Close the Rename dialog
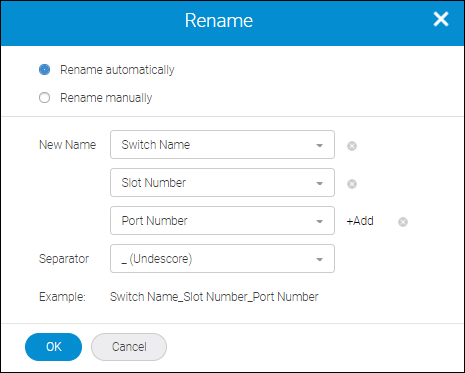Screen dimensions: 465x373 (441, 19)
